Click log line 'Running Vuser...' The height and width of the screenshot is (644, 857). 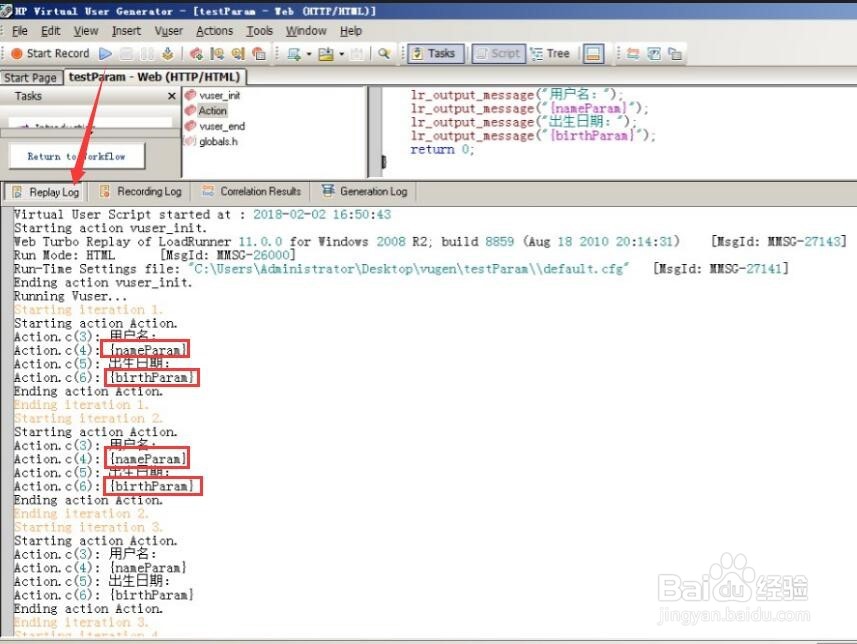[x=71, y=296]
